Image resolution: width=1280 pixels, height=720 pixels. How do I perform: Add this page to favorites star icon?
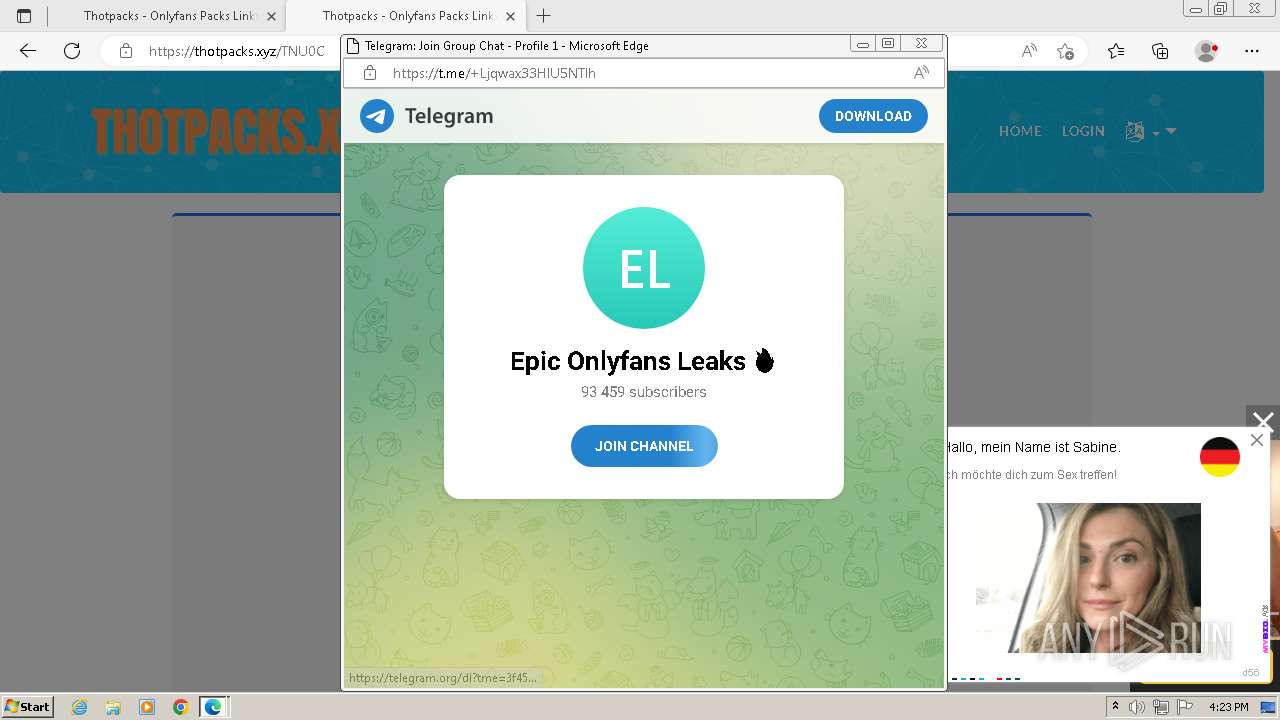(1066, 51)
